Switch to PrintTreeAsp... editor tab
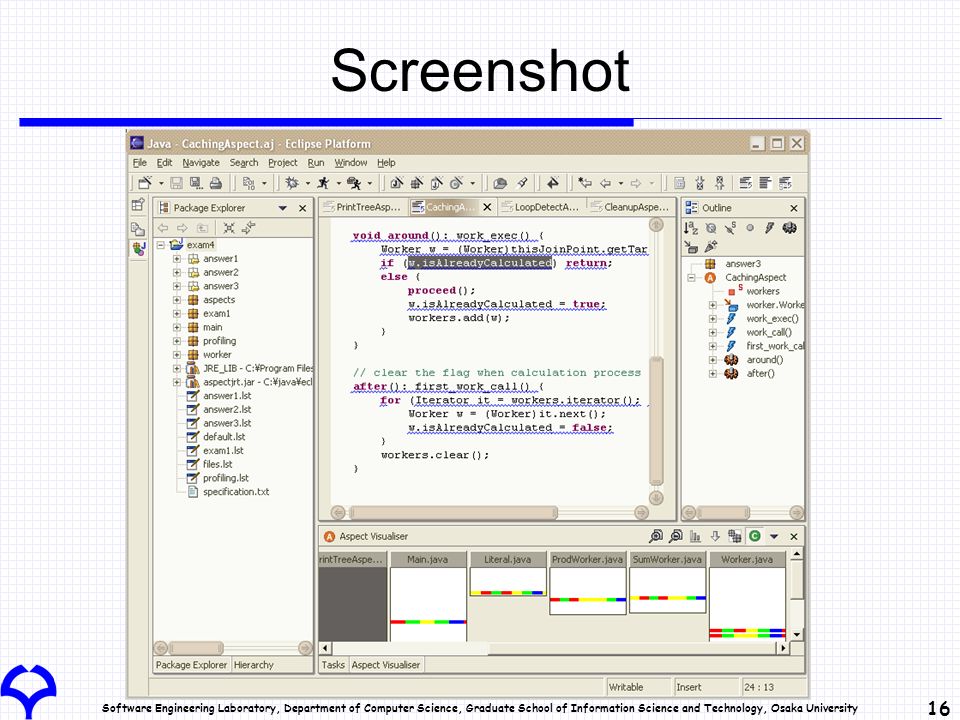The height and width of the screenshot is (720, 960). (x=362, y=207)
